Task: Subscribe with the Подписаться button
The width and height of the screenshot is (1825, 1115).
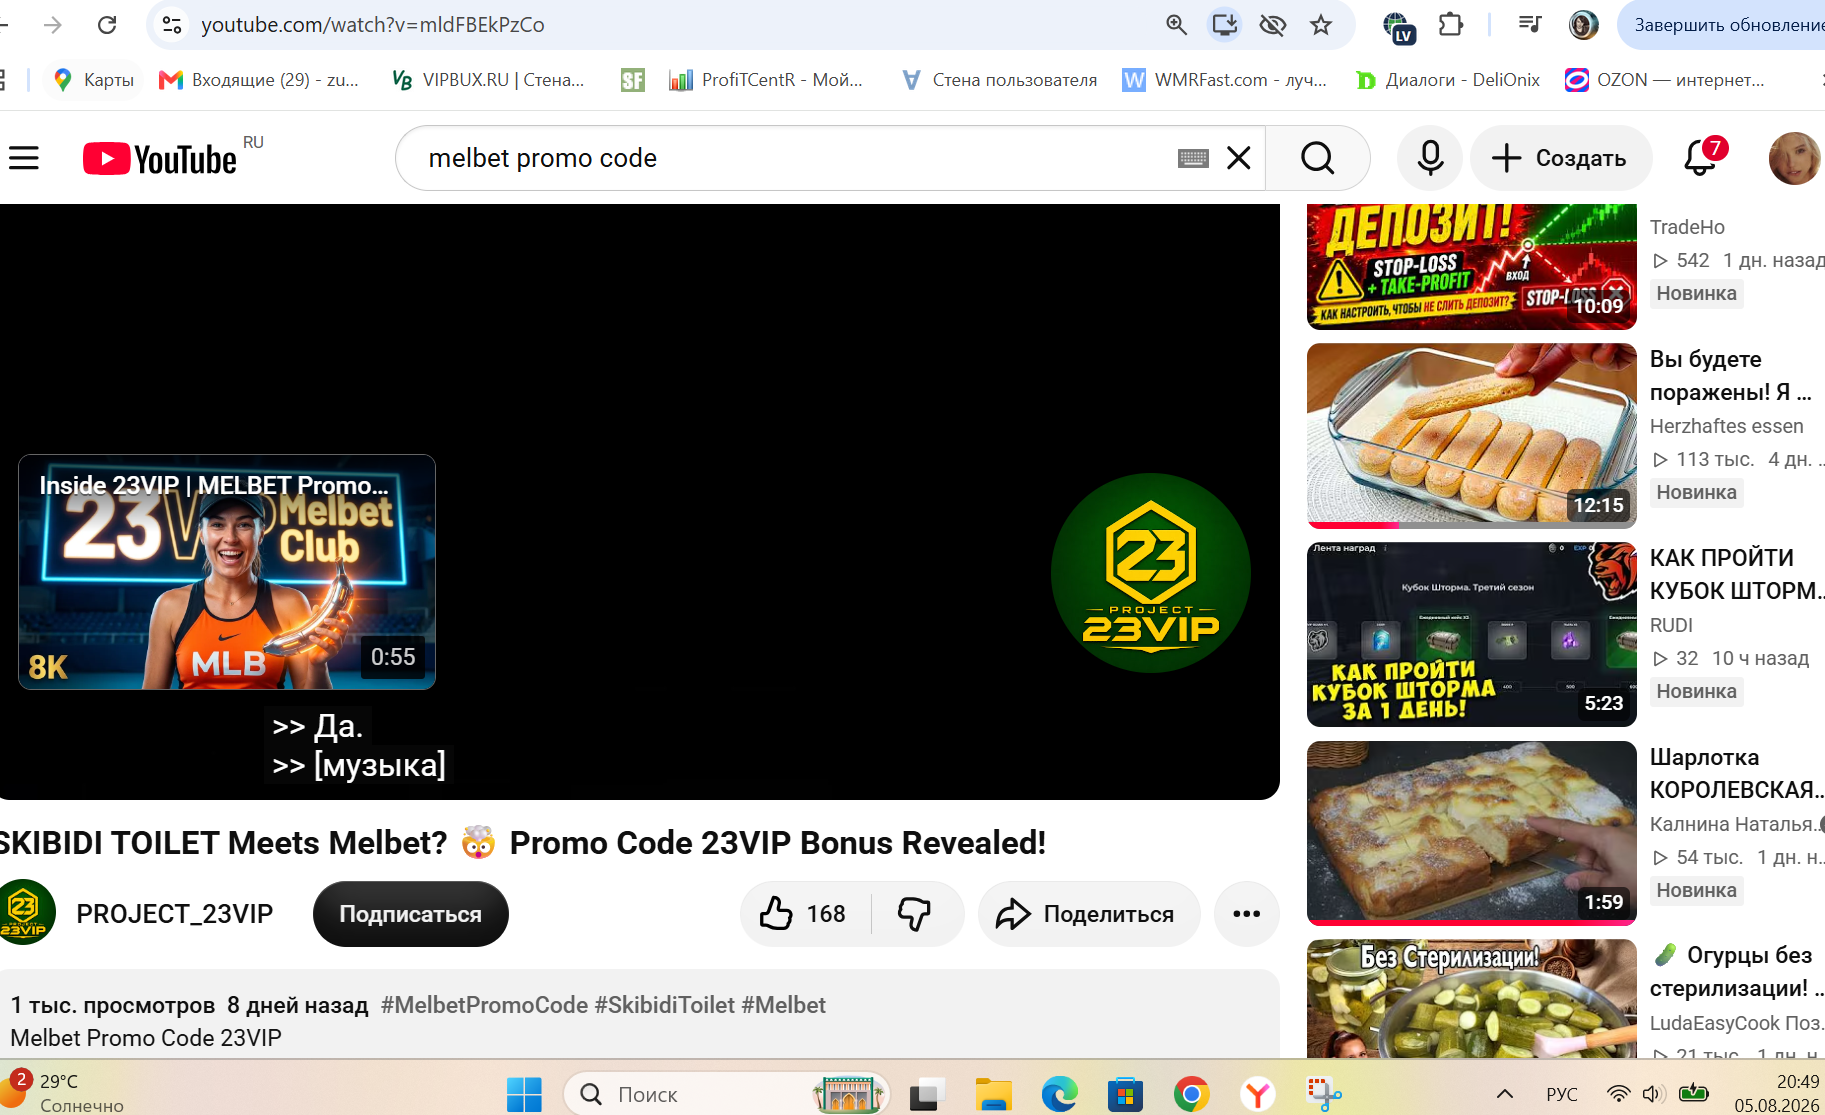Action: (411, 914)
